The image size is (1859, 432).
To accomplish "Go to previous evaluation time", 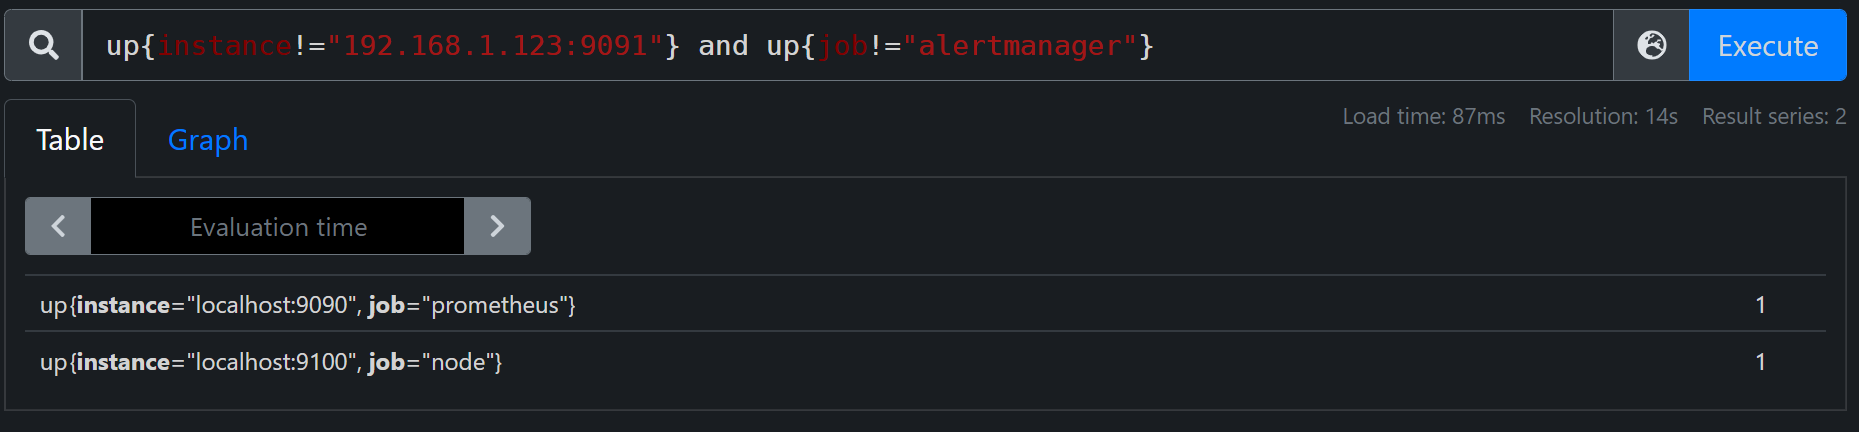I will pyautogui.click(x=58, y=226).
